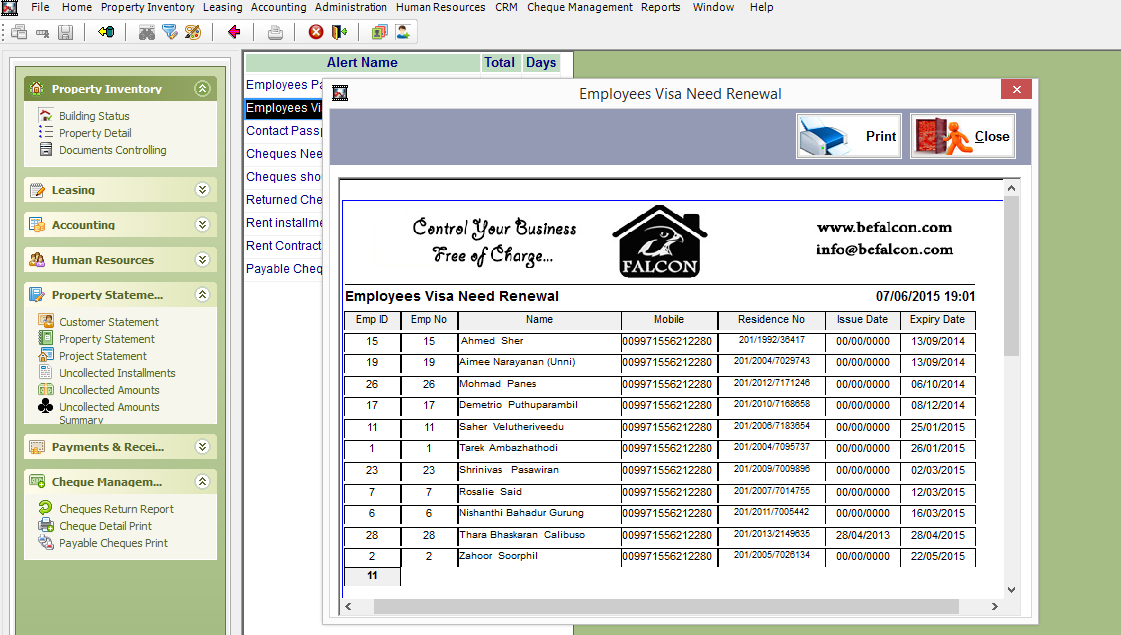Expand the Accounting panel

pos(202,225)
